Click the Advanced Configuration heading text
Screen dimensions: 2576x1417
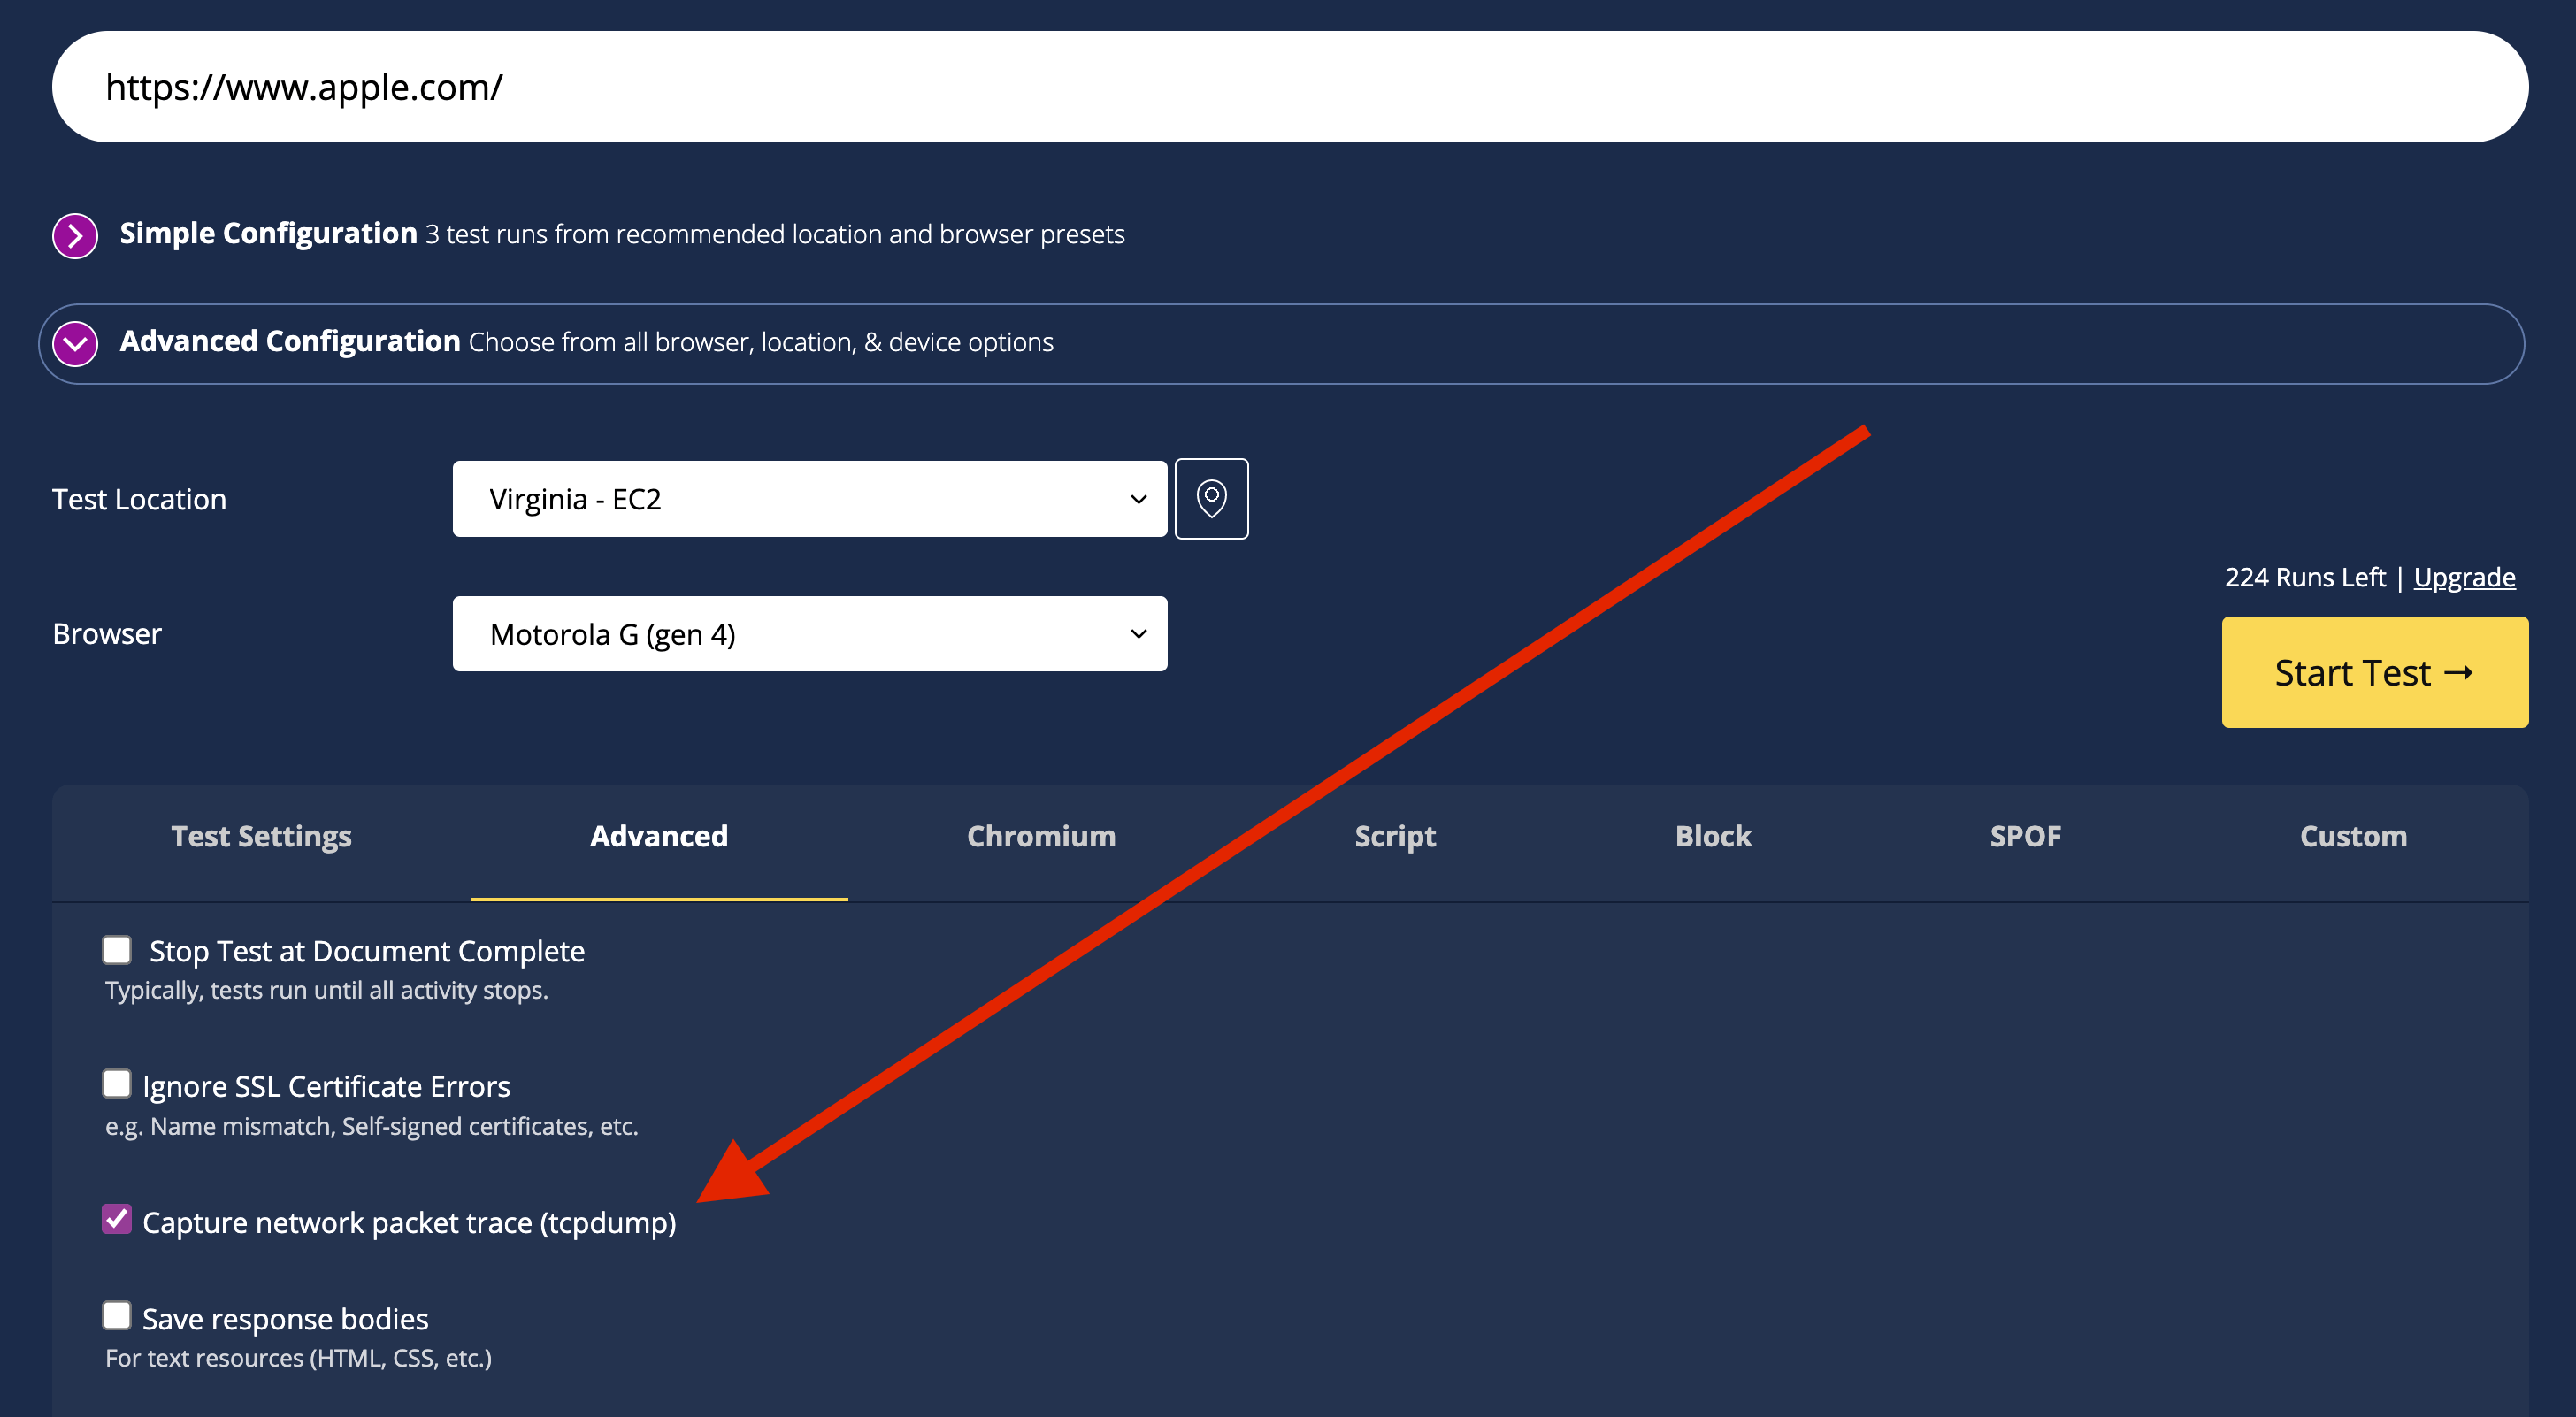pyautogui.click(x=290, y=341)
